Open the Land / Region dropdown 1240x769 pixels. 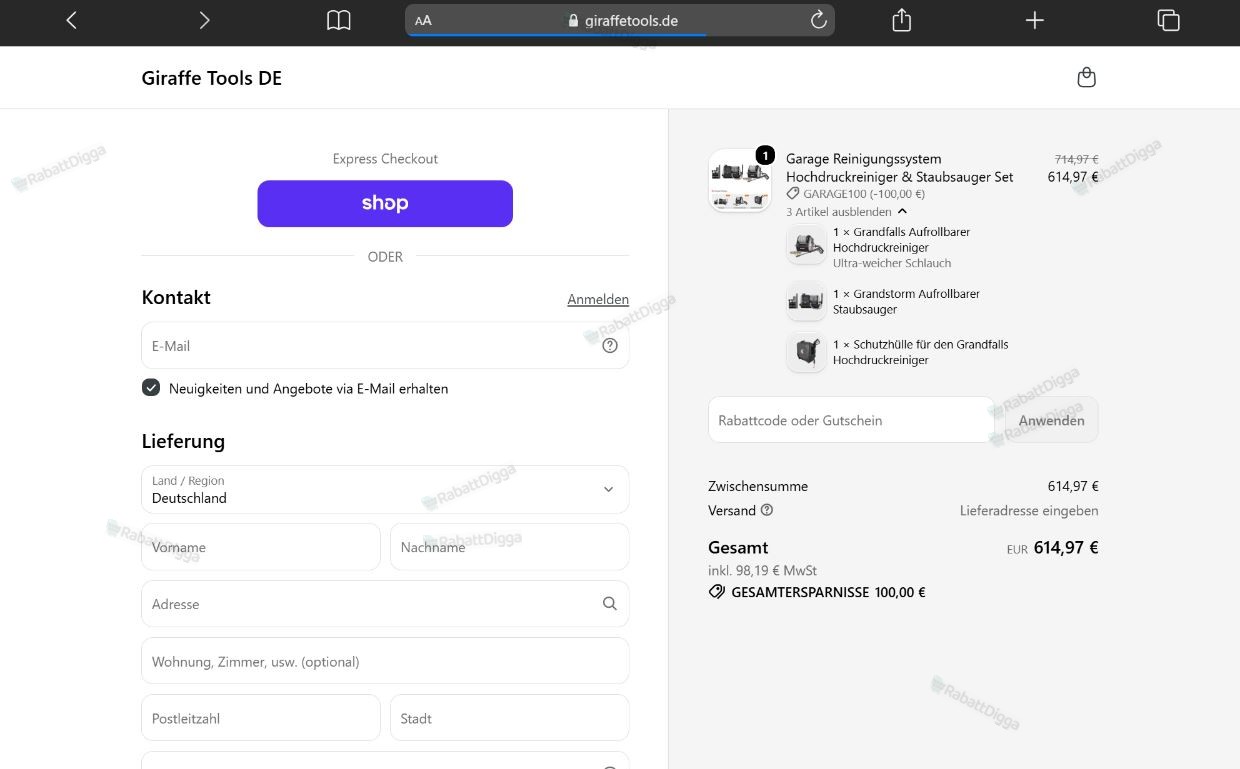(385, 490)
